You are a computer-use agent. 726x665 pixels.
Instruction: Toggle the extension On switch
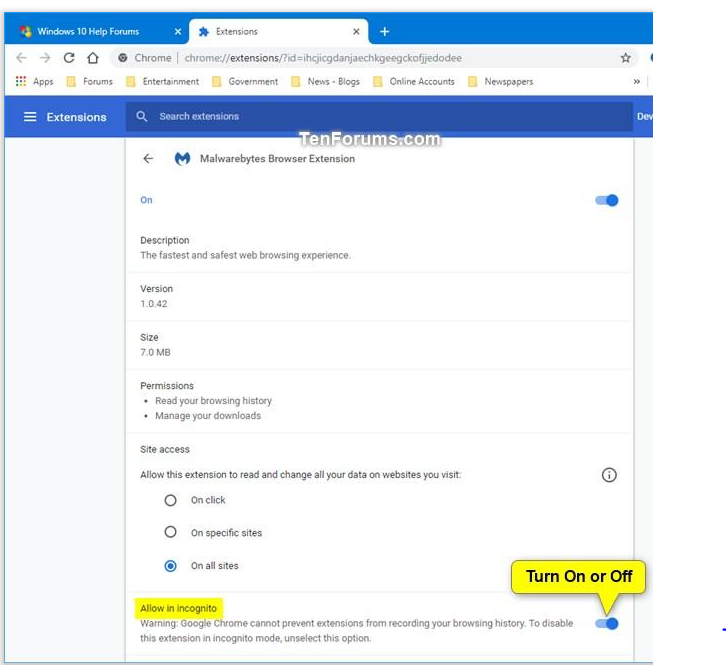[607, 201]
